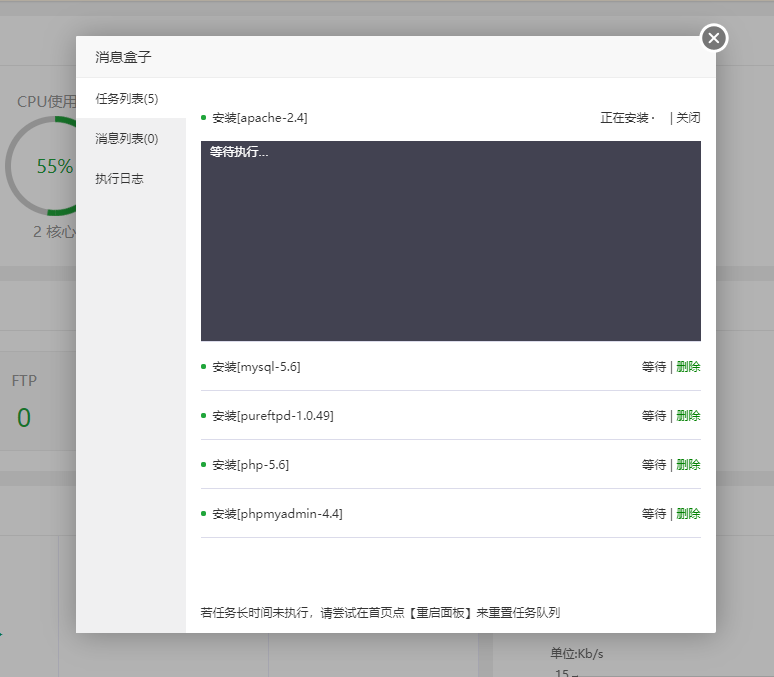Select the 安装[mysql-5.6] task row

451,367
